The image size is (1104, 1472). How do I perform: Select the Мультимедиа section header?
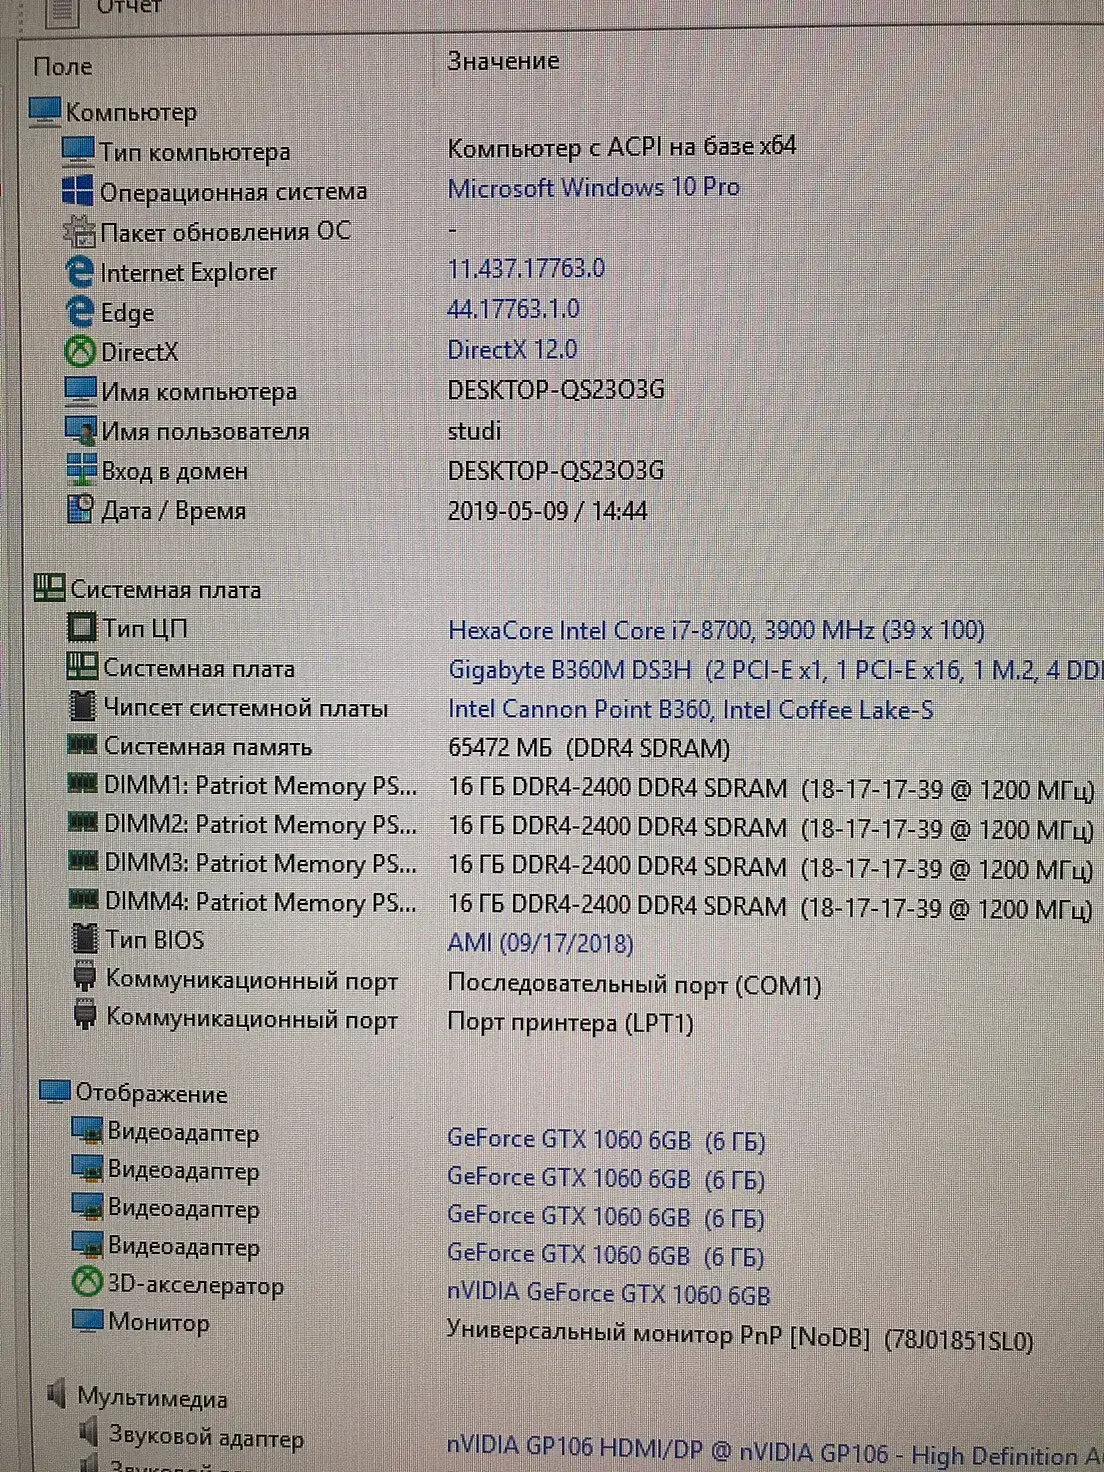point(152,1398)
